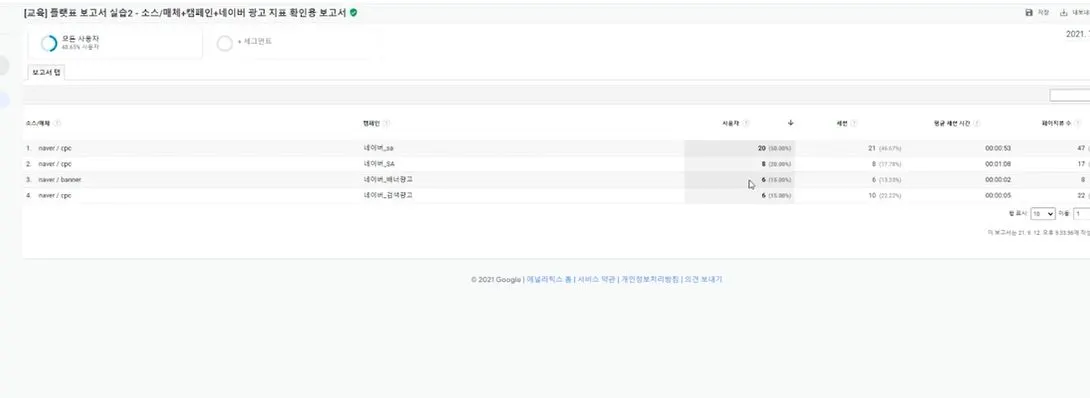Click the help icon next to 페이지뷰 수 header
1090x398 pixels.
click(1076, 123)
